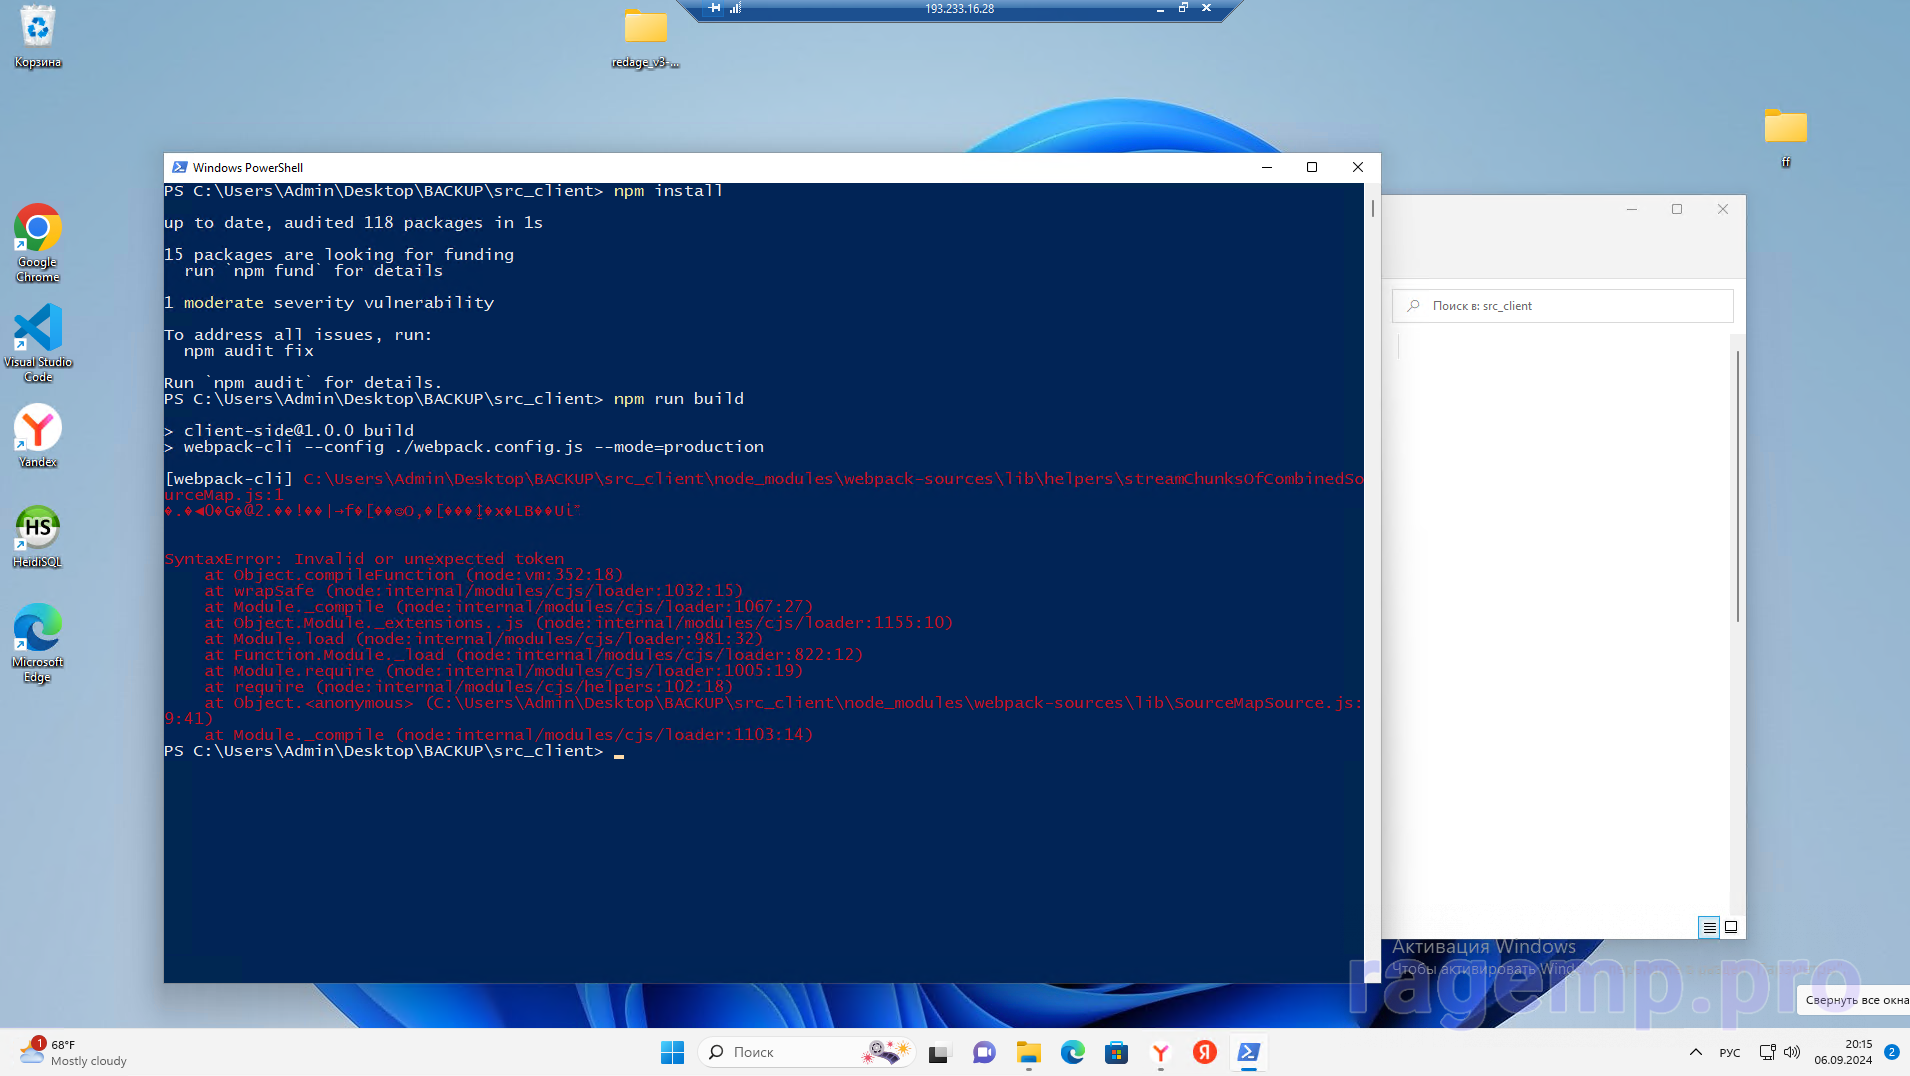This screenshot has width=1910, height=1076.
Task: Show hidden tray icons chevron
Action: pyautogui.click(x=1696, y=1052)
